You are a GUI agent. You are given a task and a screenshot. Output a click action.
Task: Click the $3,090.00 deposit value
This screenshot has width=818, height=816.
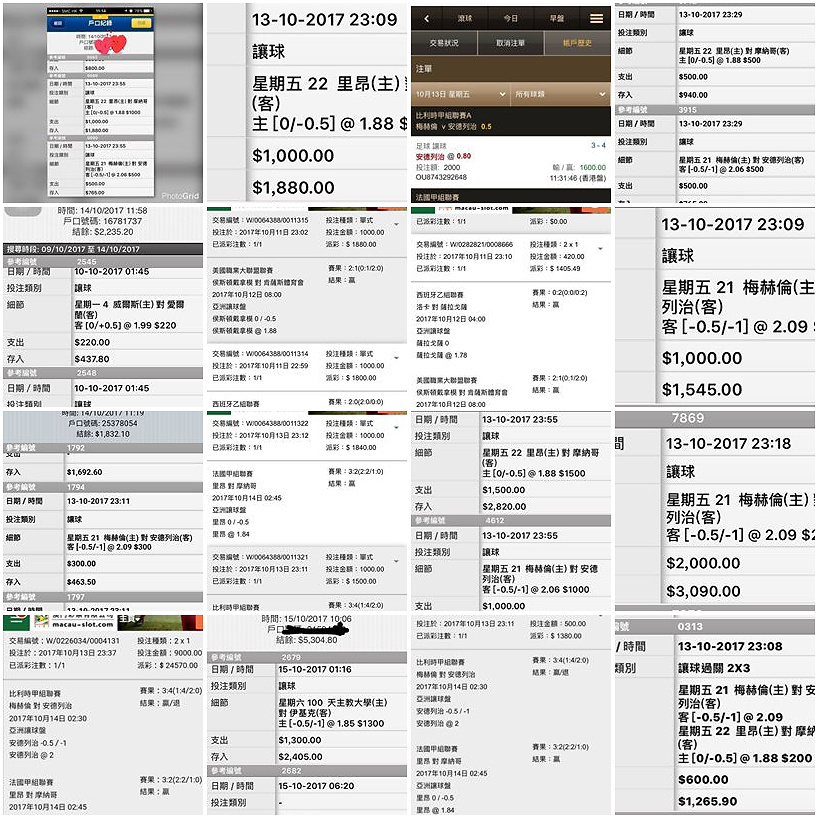tap(703, 591)
